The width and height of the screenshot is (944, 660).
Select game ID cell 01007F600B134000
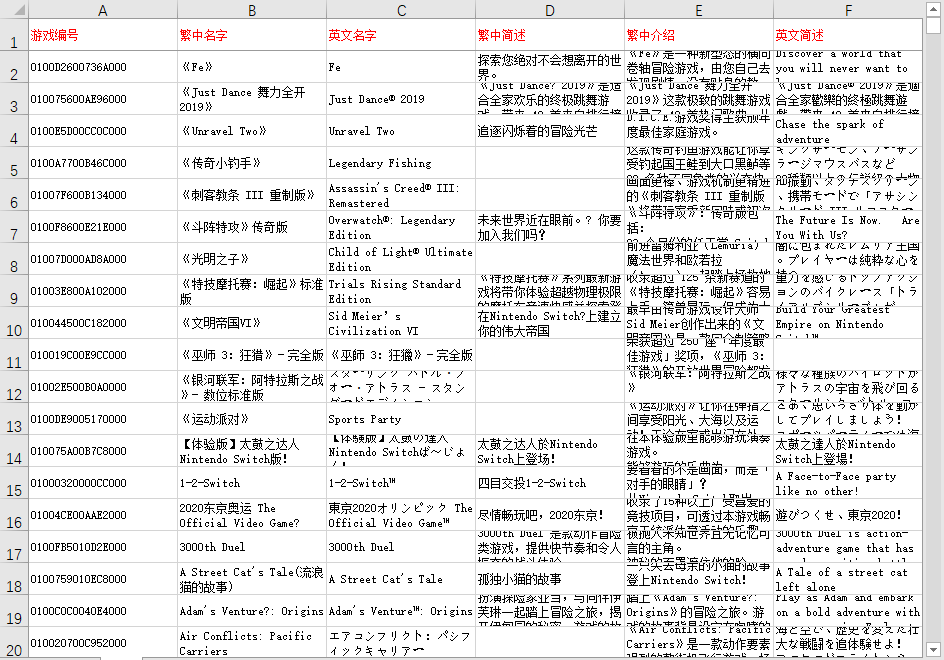103,195
